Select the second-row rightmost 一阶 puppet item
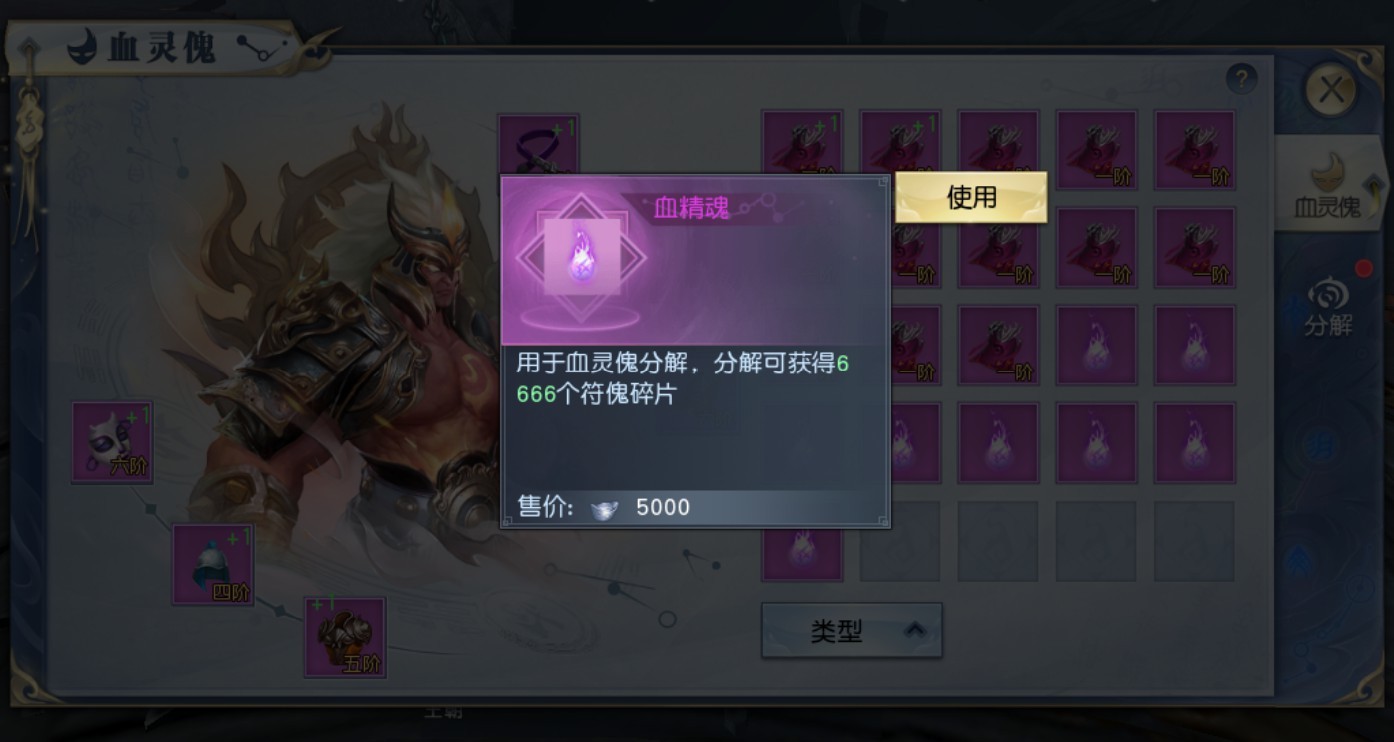The height and width of the screenshot is (742, 1394). [1194, 247]
